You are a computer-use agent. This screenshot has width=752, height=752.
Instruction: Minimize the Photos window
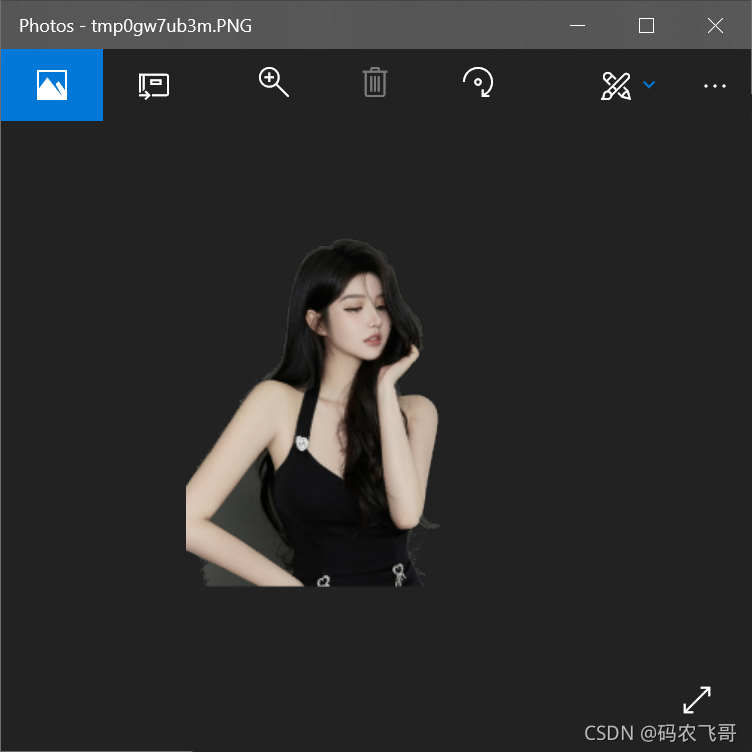point(577,25)
